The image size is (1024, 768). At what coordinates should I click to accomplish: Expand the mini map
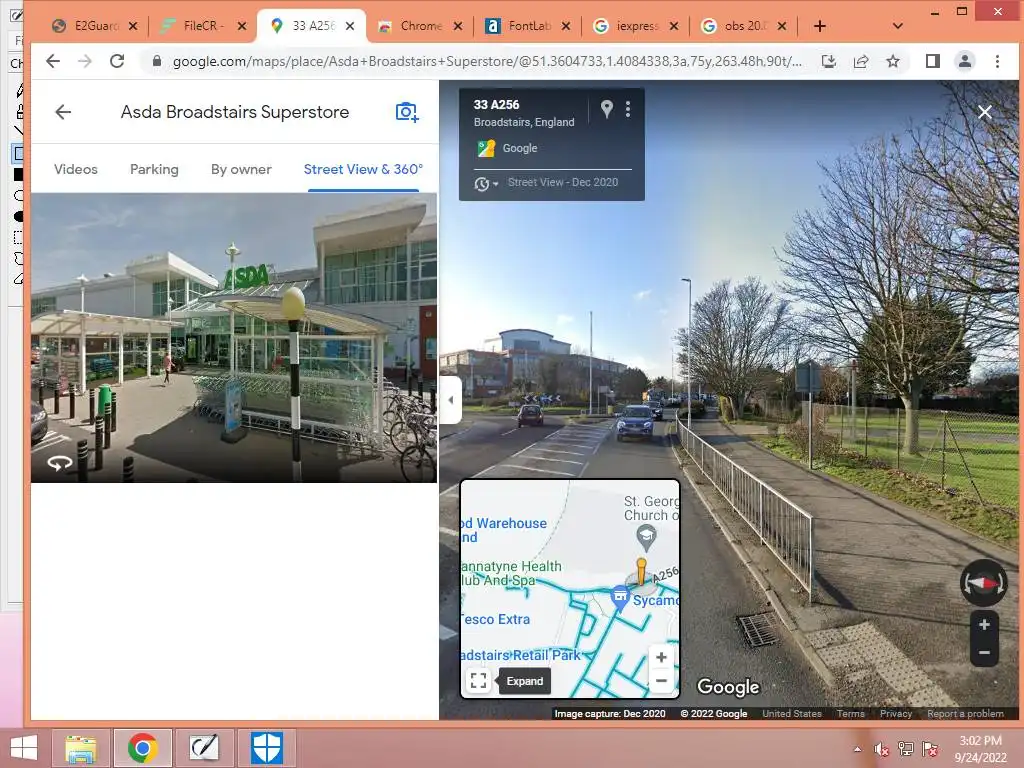[478, 680]
